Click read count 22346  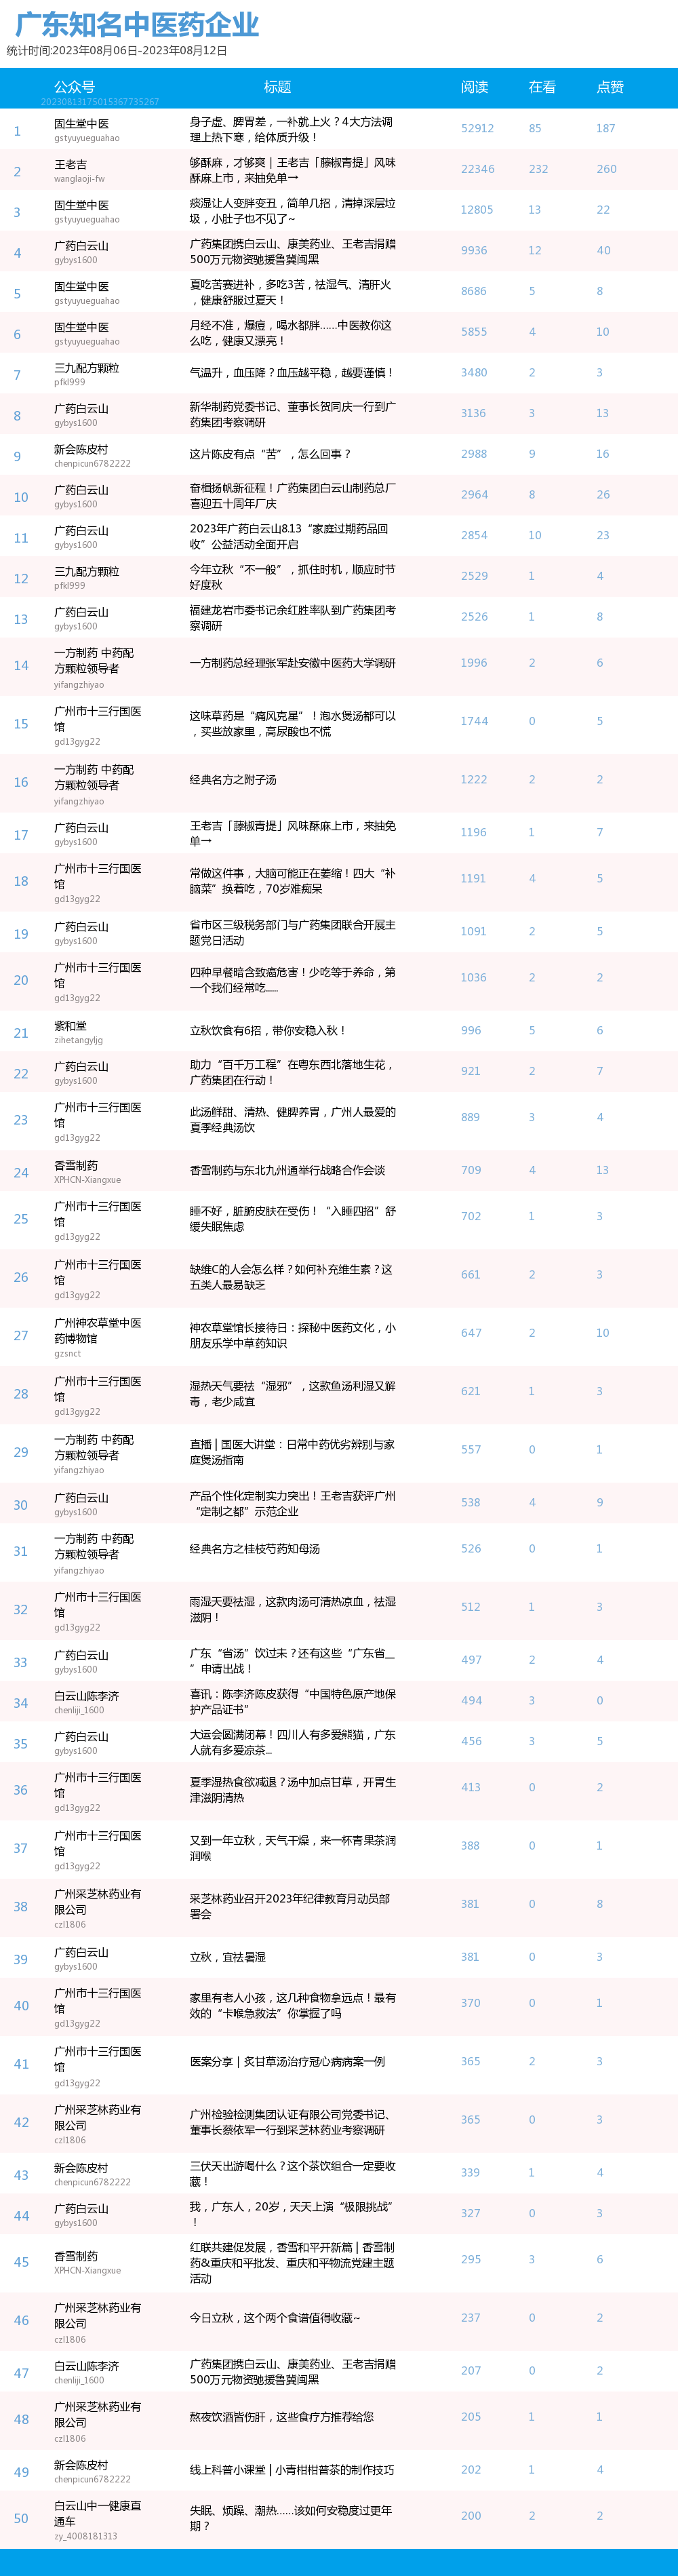point(477,169)
